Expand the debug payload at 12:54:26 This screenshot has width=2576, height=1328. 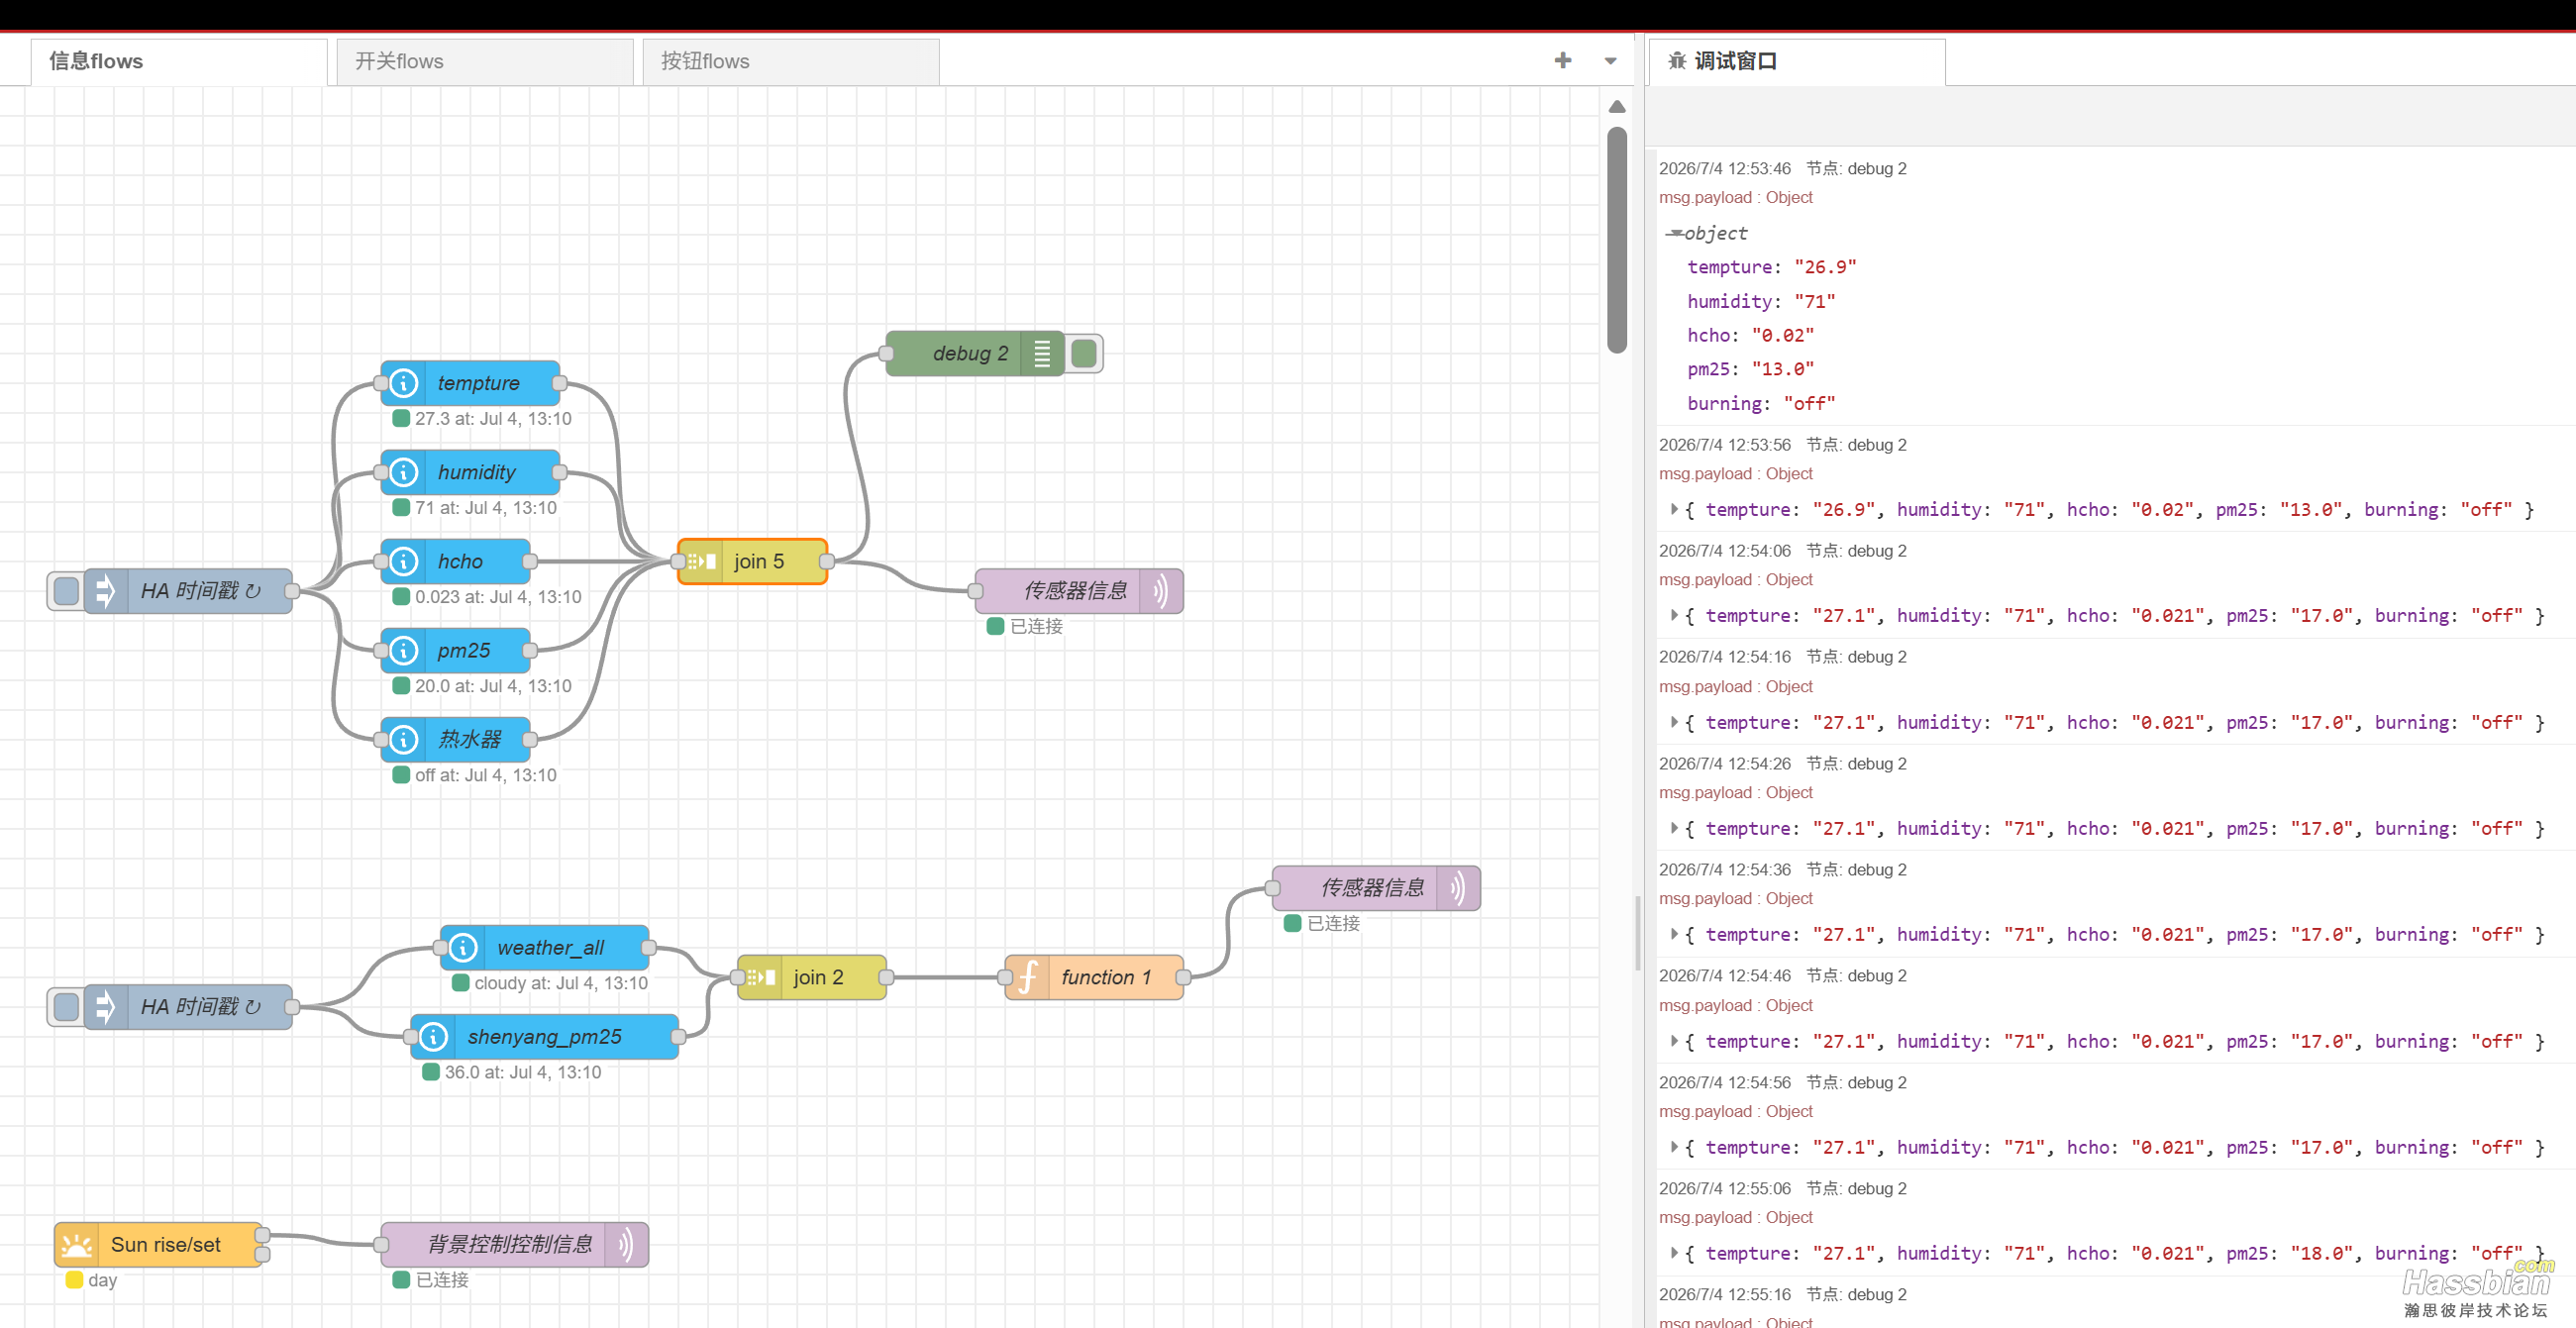pyautogui.click(x=1674, y=828)
